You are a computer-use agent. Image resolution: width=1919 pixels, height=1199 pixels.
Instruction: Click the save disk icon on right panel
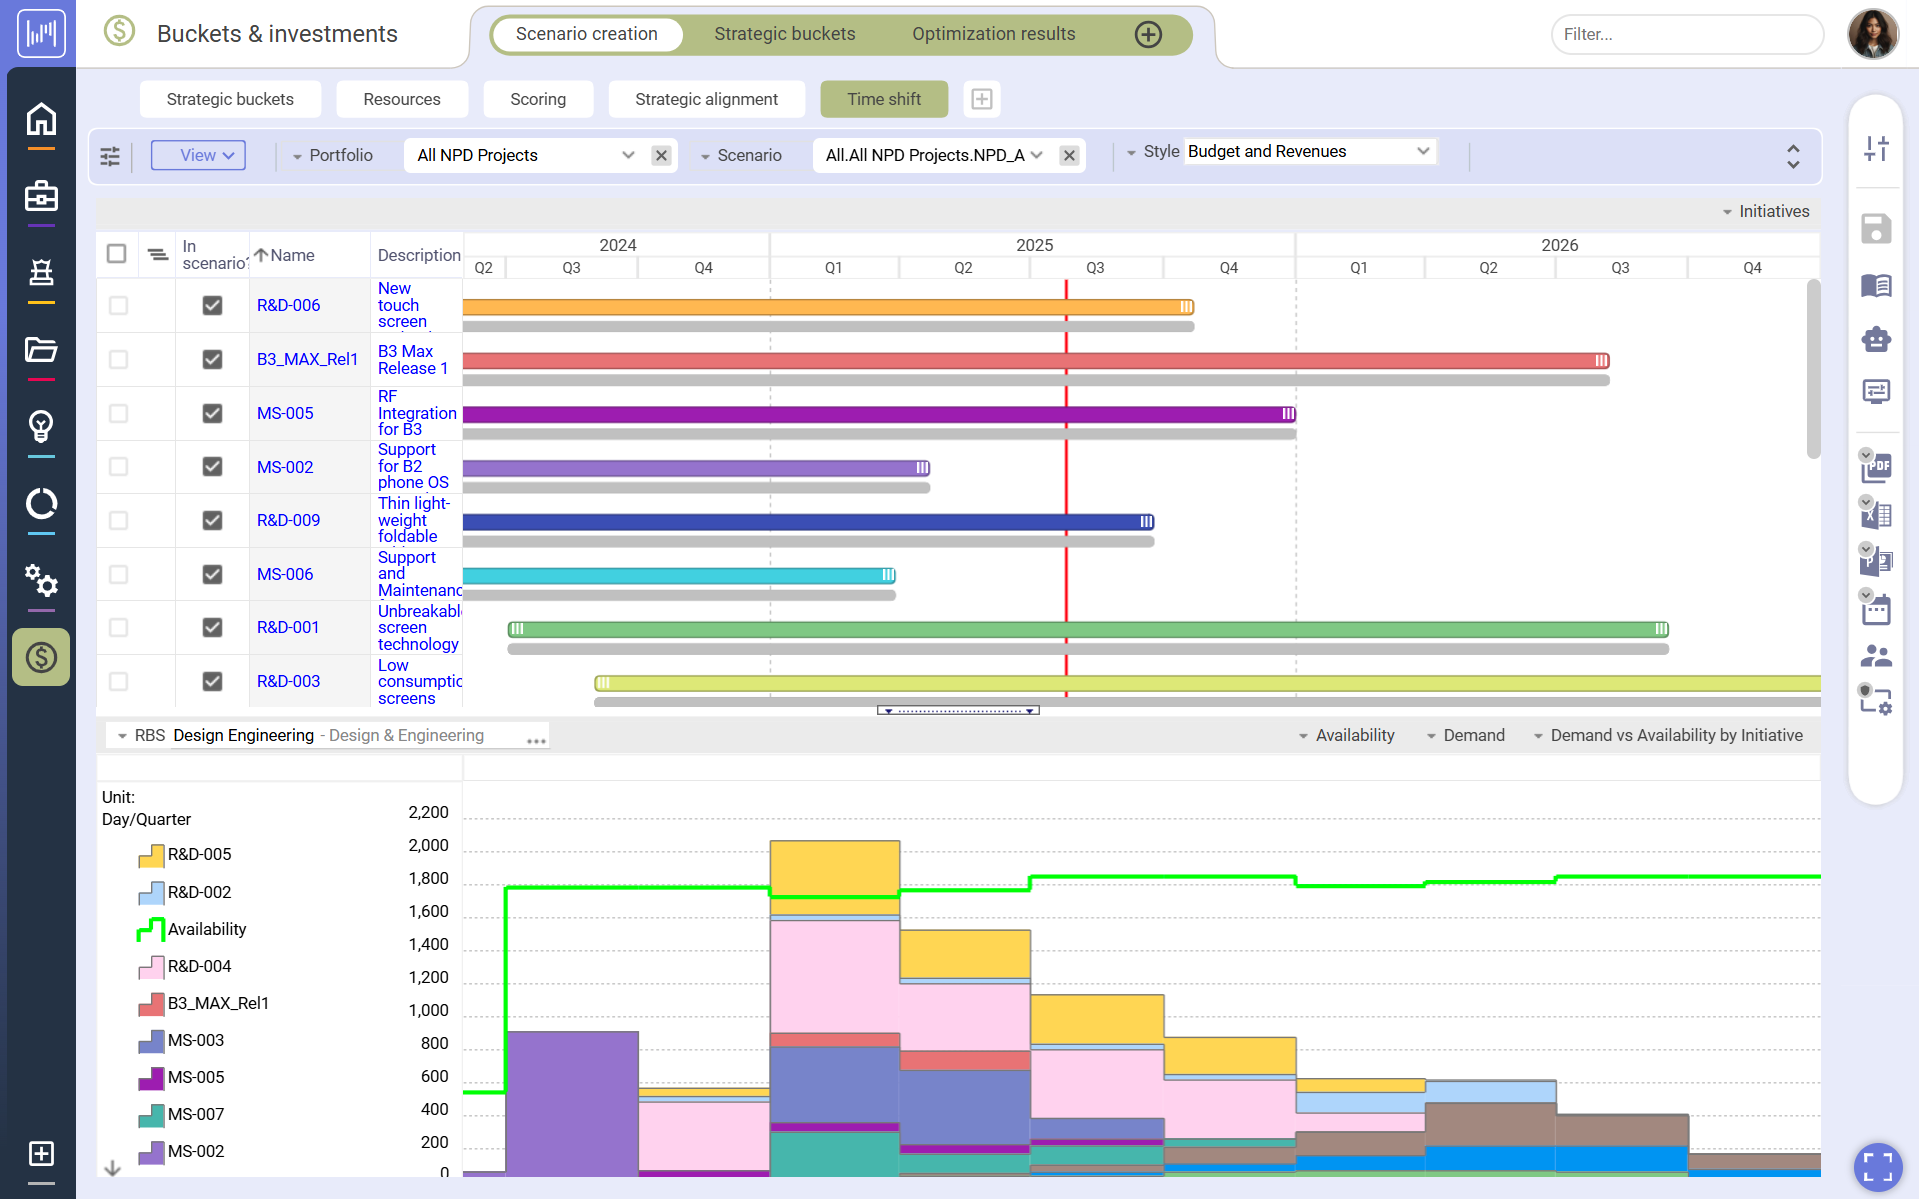(x=1875, y=229)
